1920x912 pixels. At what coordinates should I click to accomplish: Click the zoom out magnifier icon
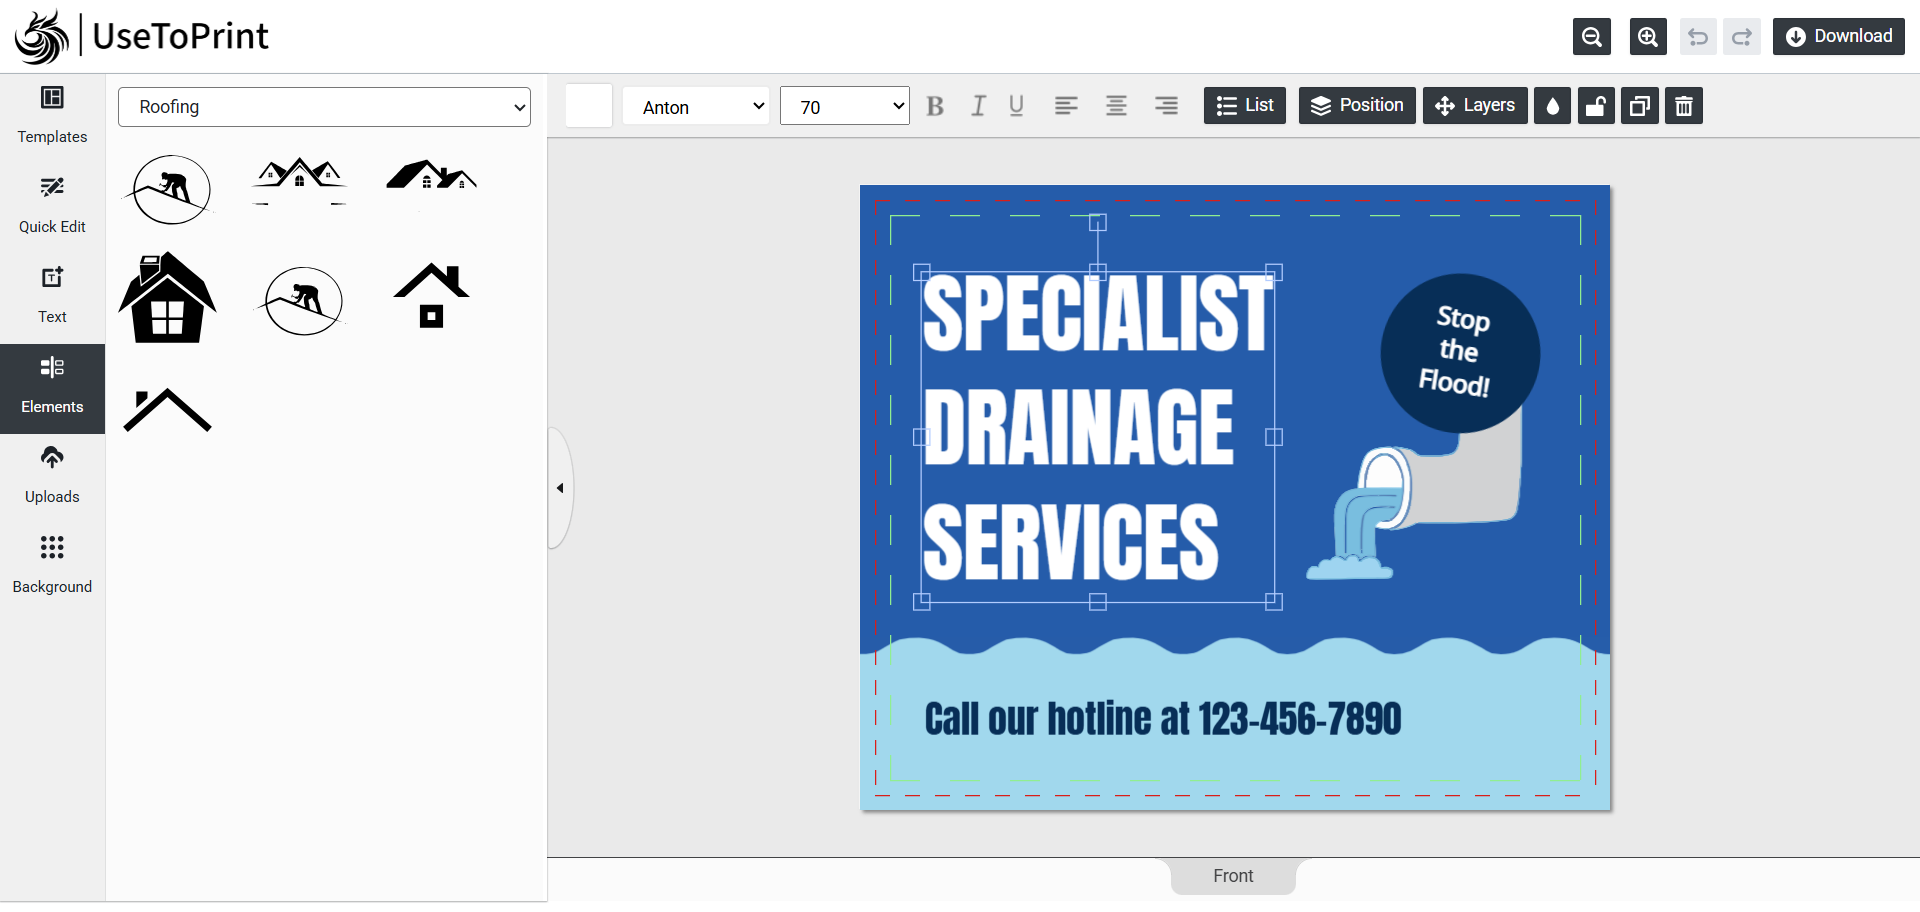point(1591,37)
